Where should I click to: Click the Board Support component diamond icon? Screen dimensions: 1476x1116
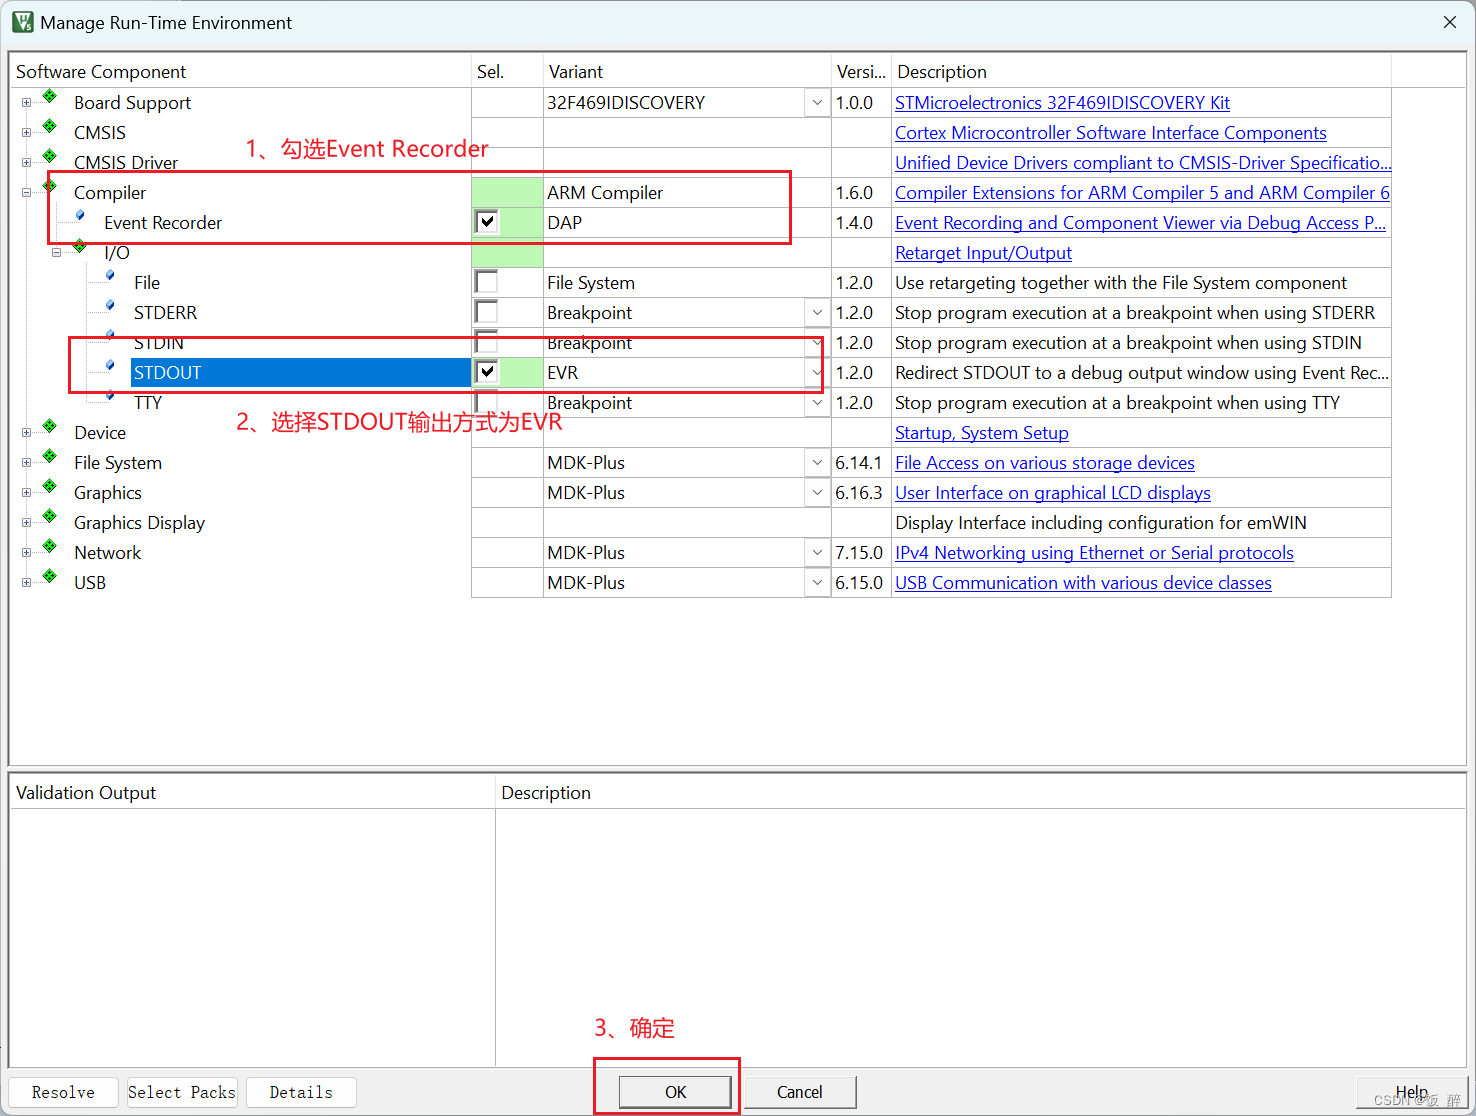[x=48, y=97]
